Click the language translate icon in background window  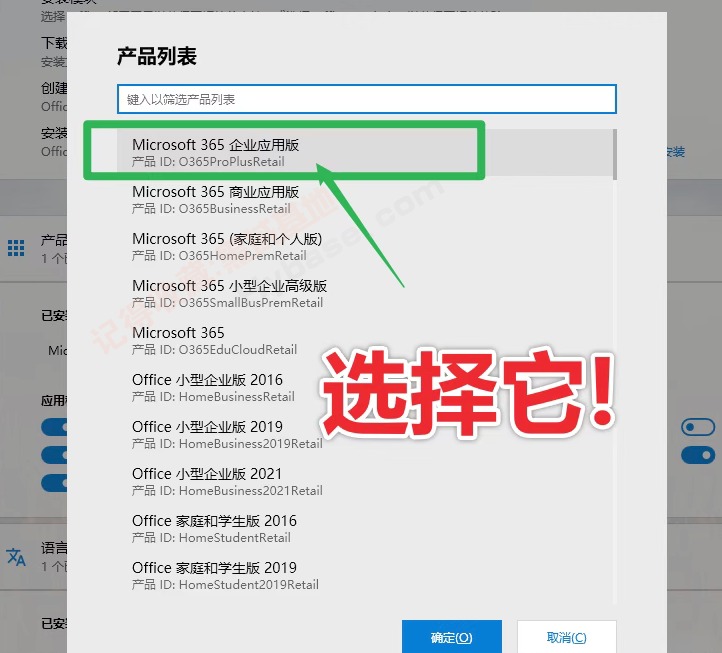pyautogui.click(x=16, y=557)
